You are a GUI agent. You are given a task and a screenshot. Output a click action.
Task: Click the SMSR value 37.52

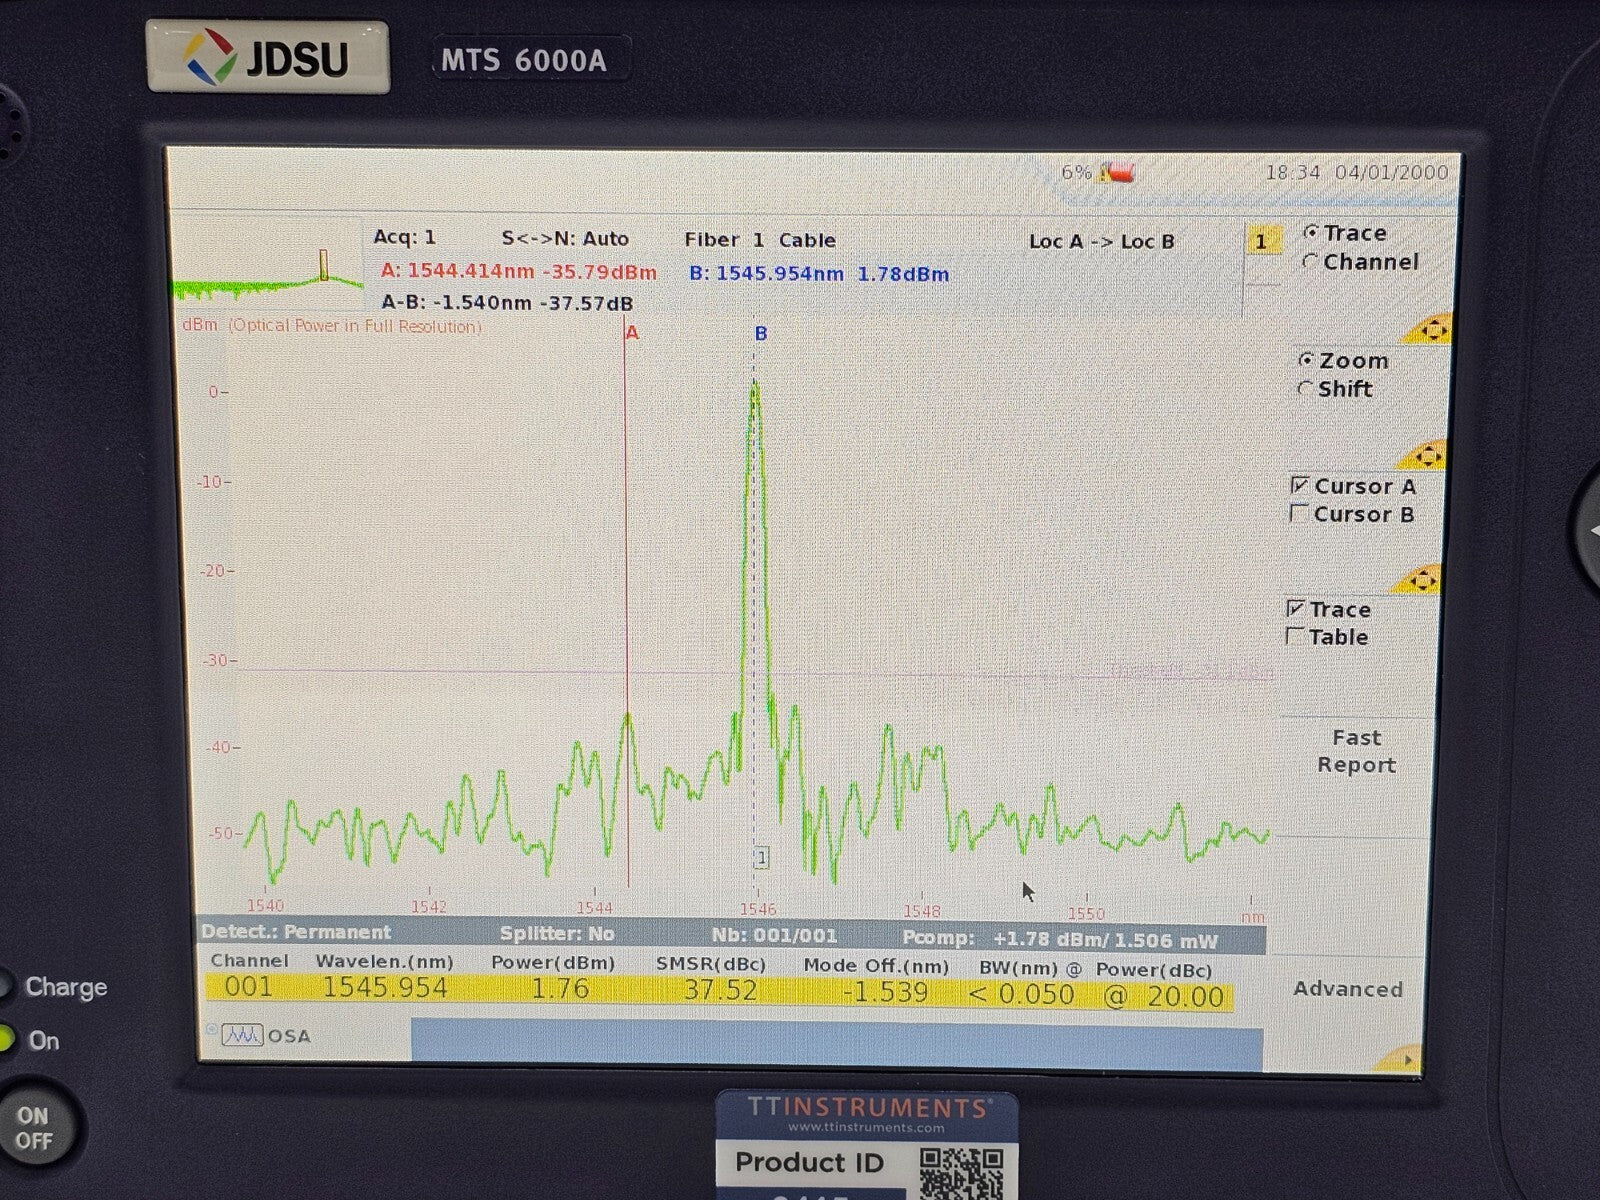coord(721,991)
